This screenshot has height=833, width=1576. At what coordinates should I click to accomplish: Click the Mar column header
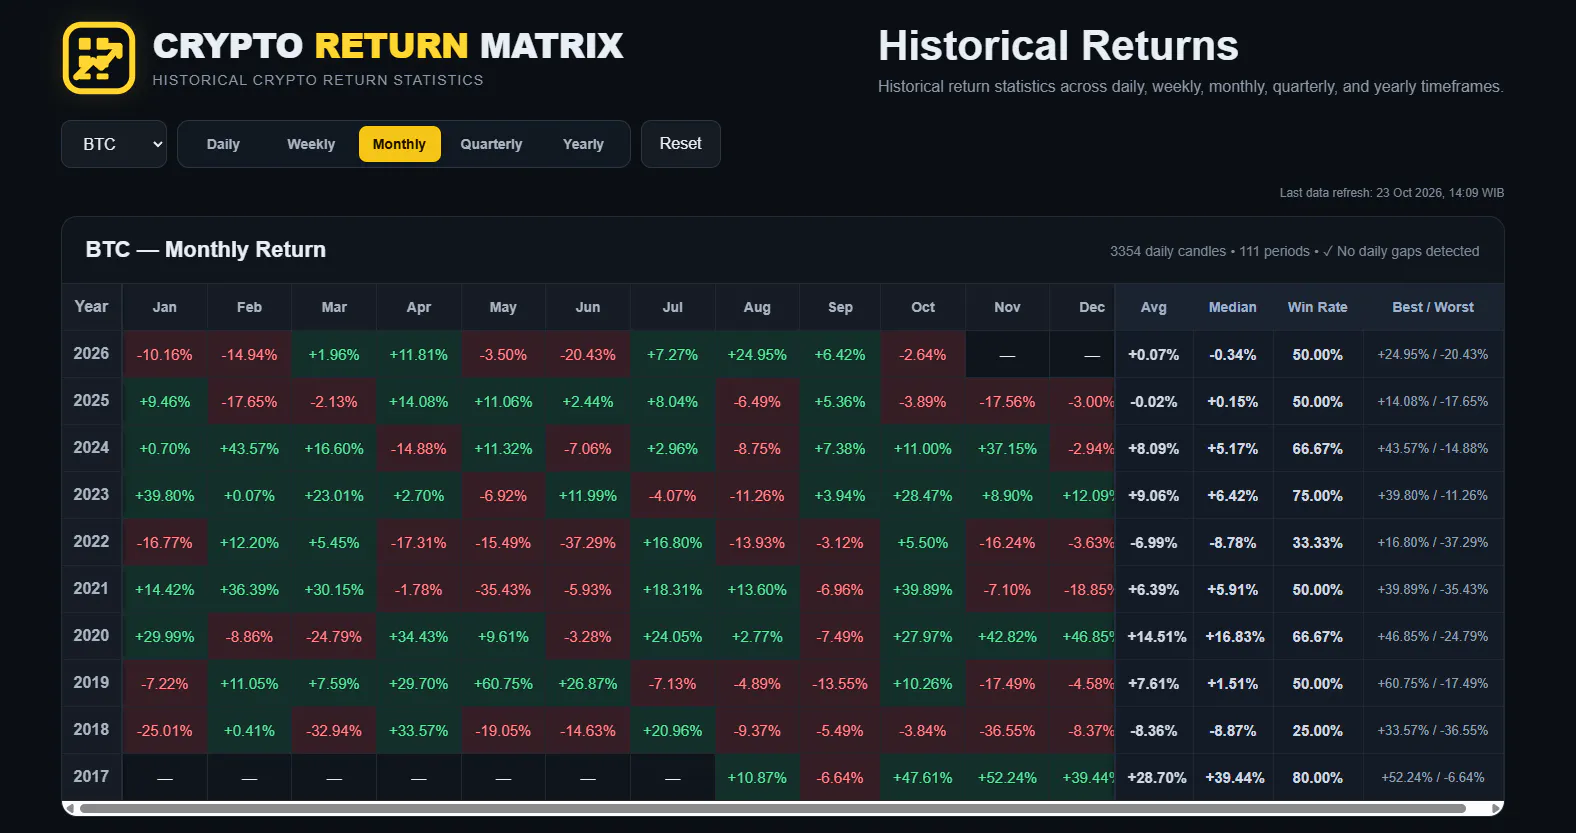334,307
